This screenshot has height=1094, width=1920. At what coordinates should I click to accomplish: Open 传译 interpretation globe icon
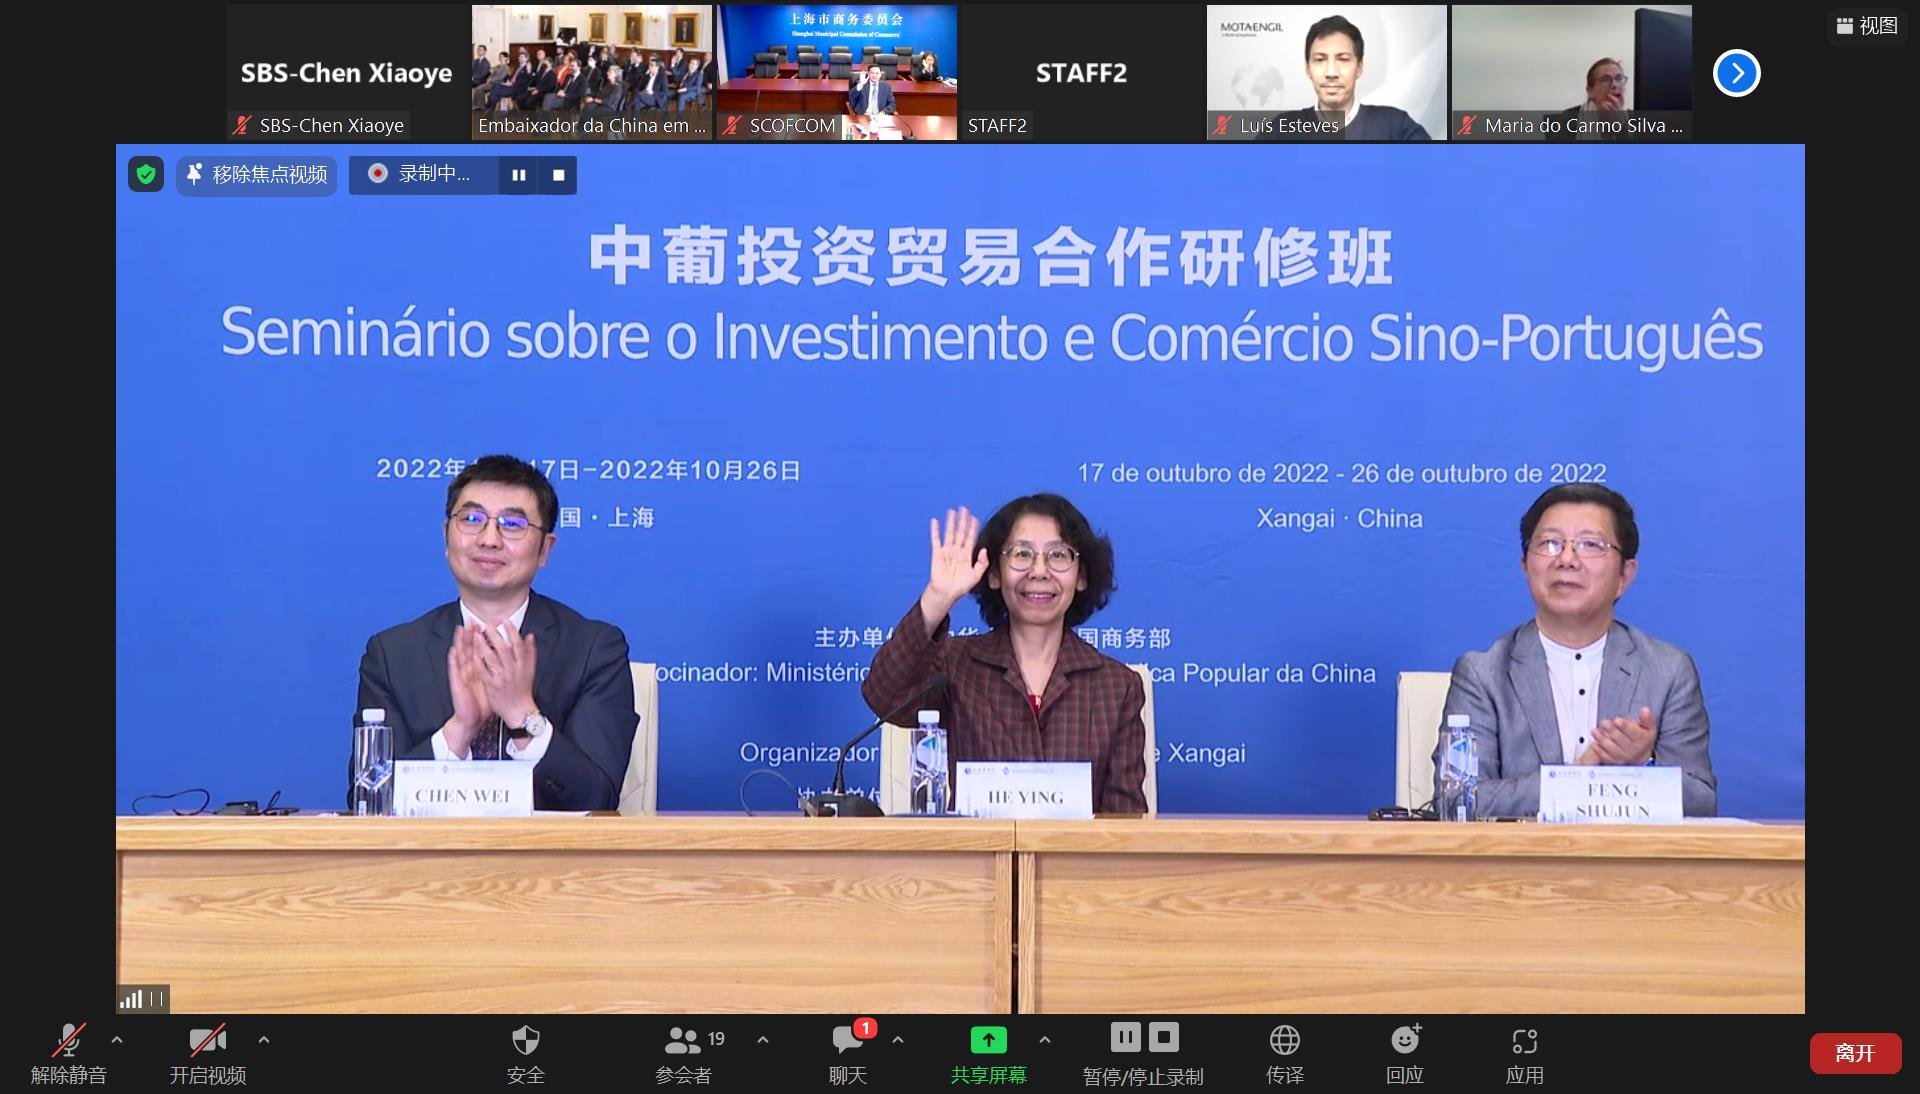(1284, 1053)
